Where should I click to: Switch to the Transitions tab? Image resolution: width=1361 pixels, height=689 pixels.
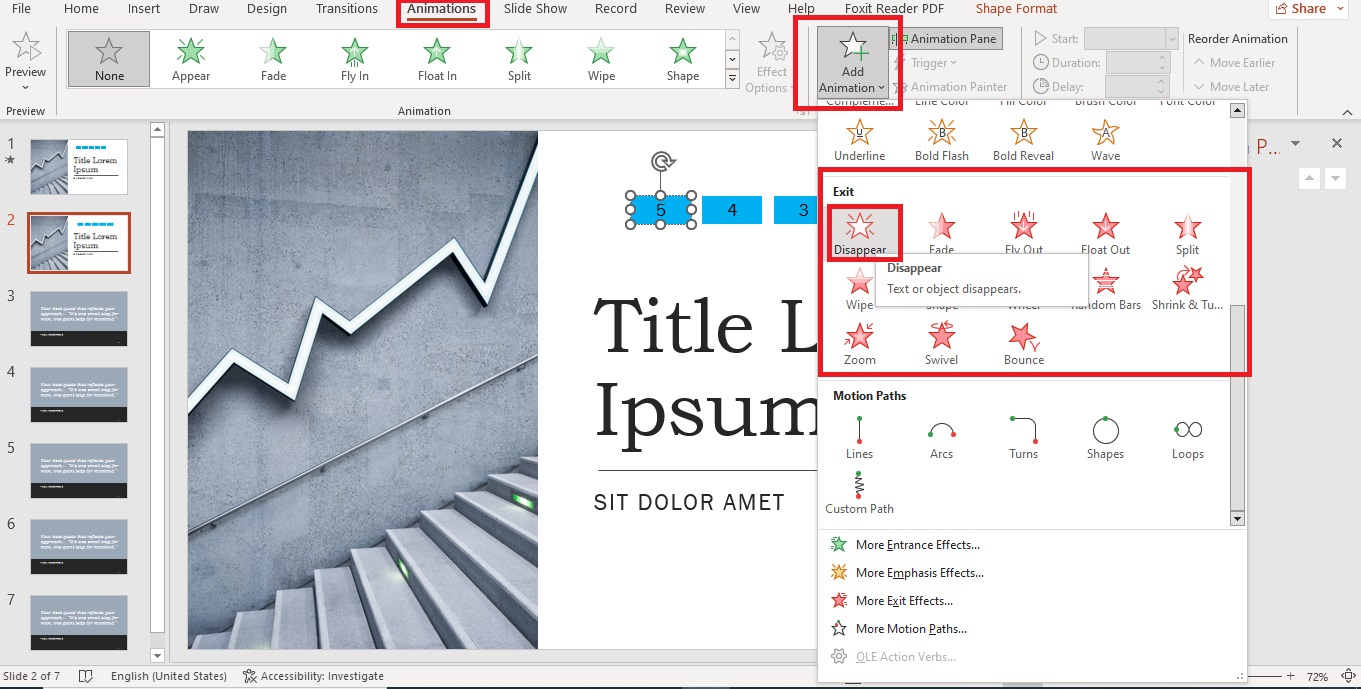click(x=347, y=8)
